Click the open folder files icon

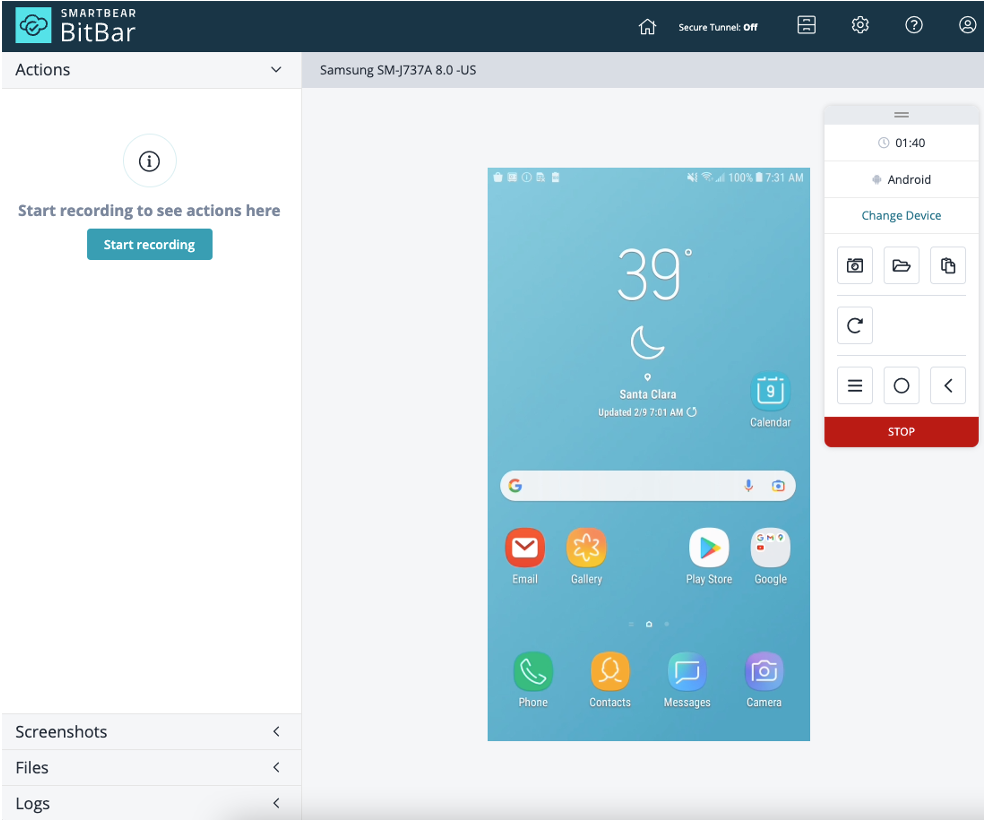click(x=901, y=266)
